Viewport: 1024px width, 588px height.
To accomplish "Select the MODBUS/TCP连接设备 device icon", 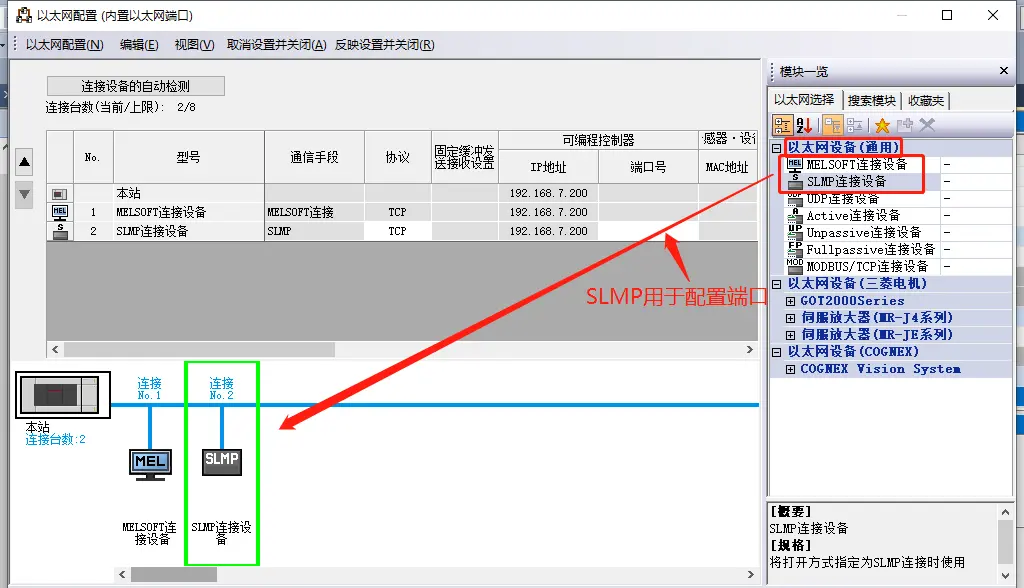I will coord(795,266).
